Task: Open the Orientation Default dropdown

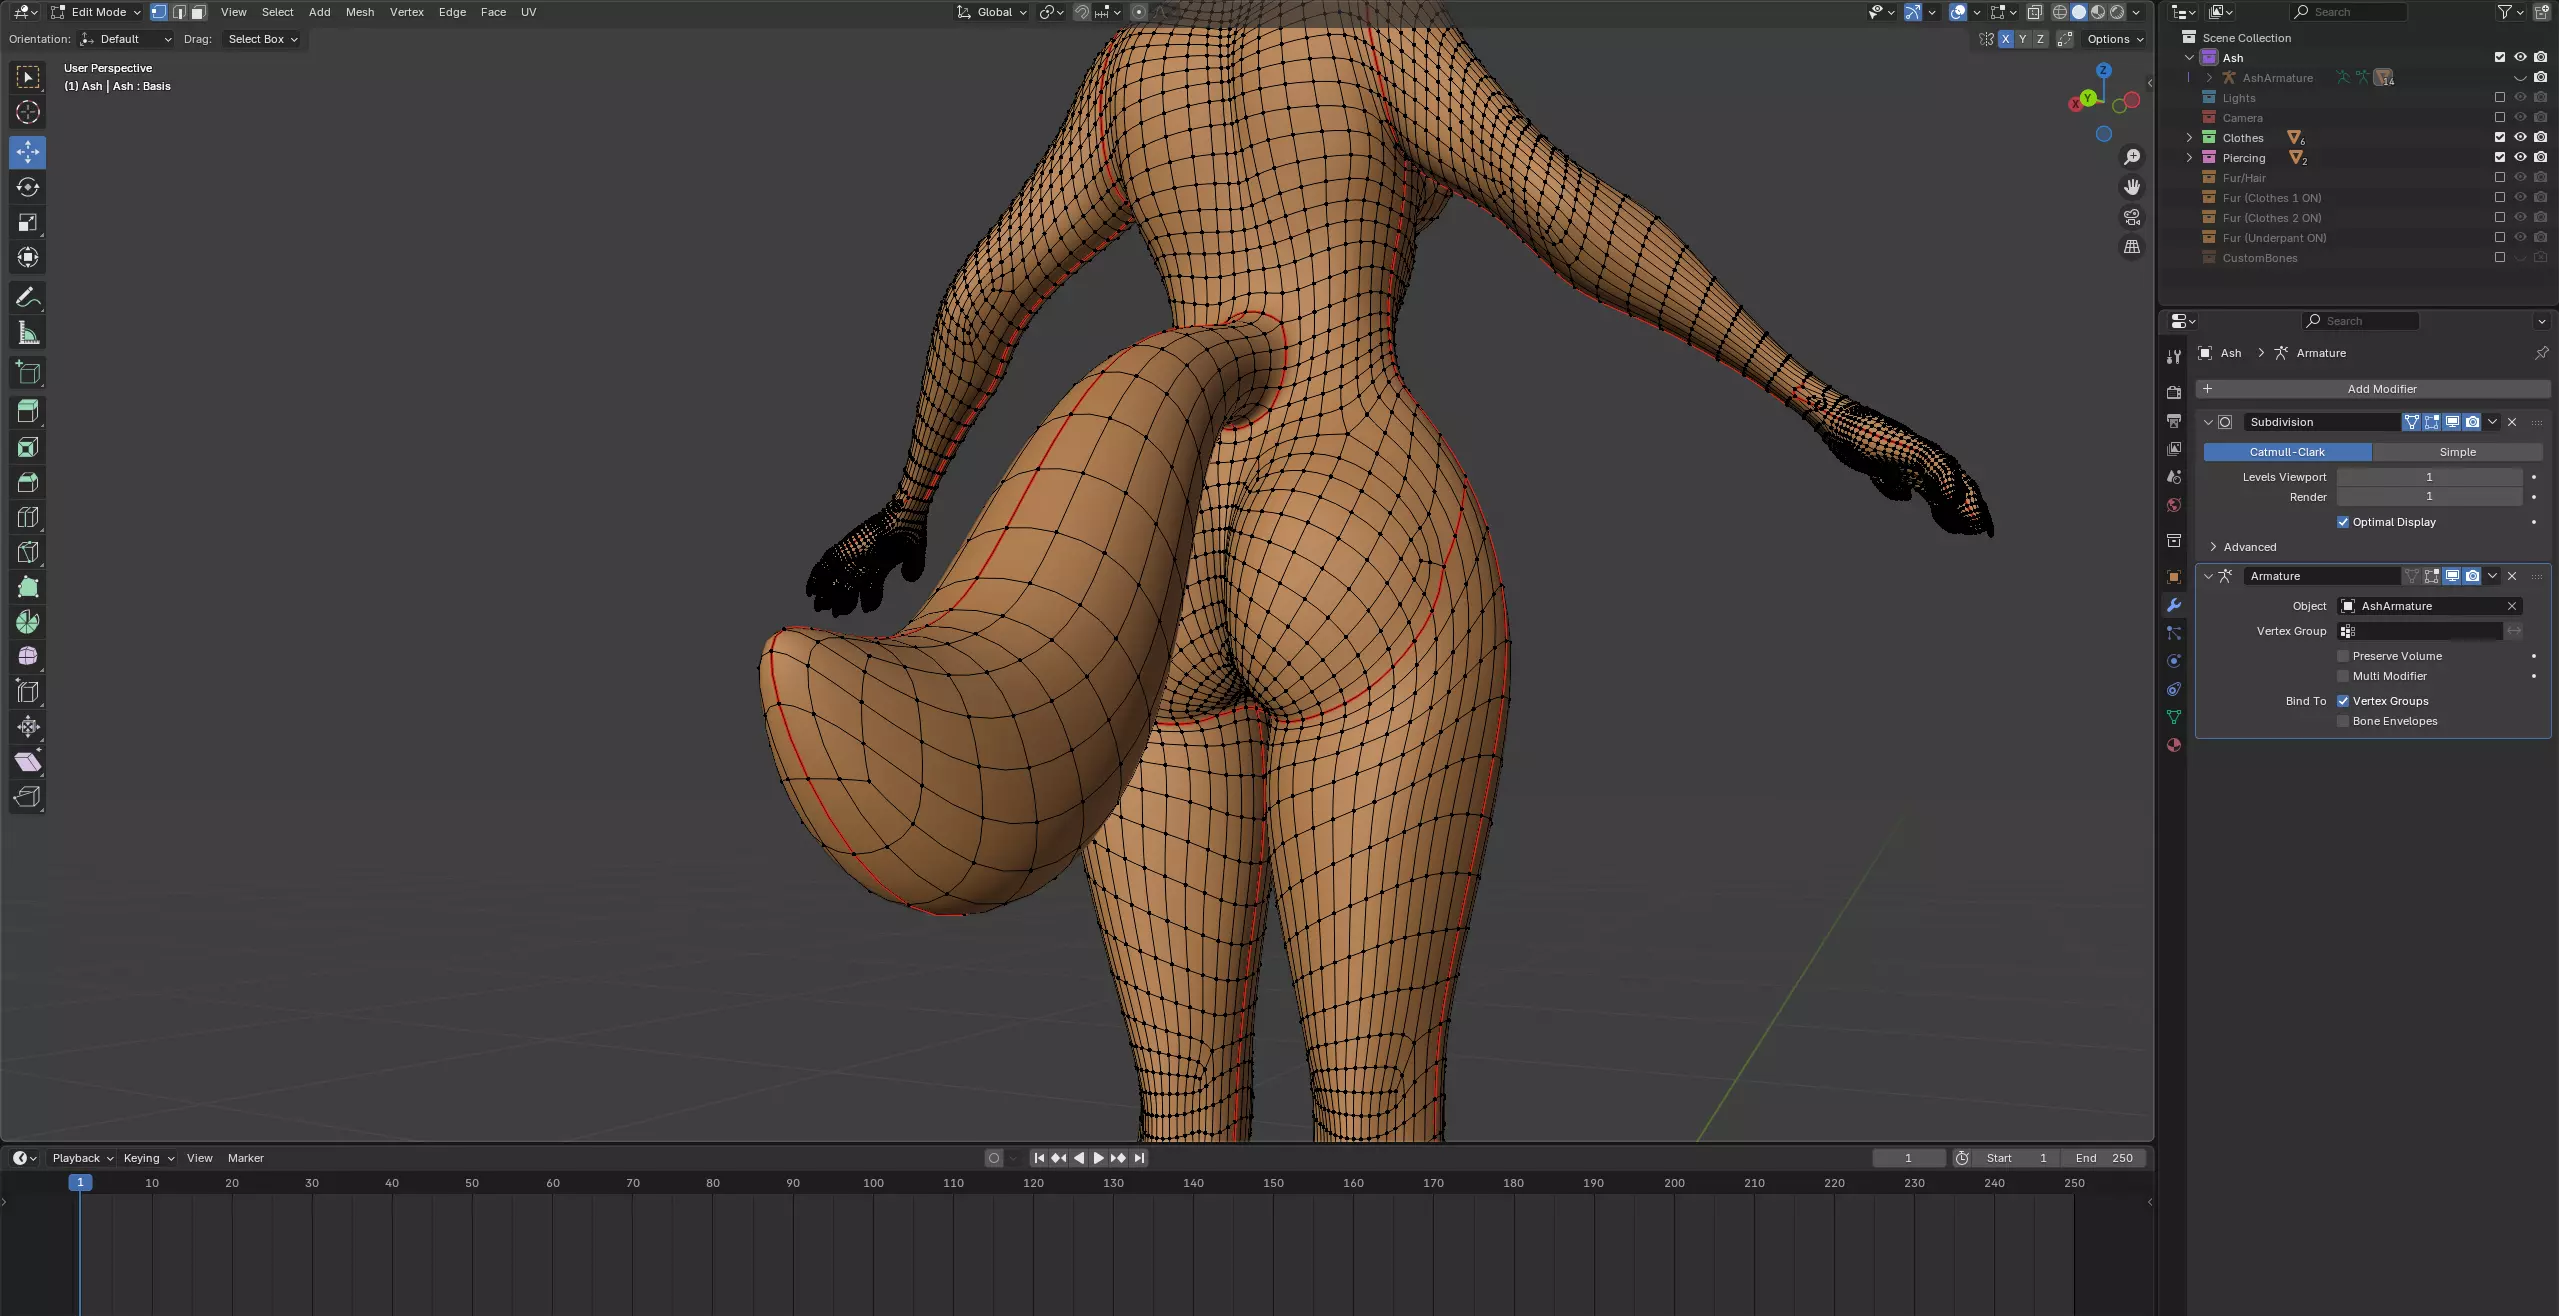Action: [x=126, y=39]
